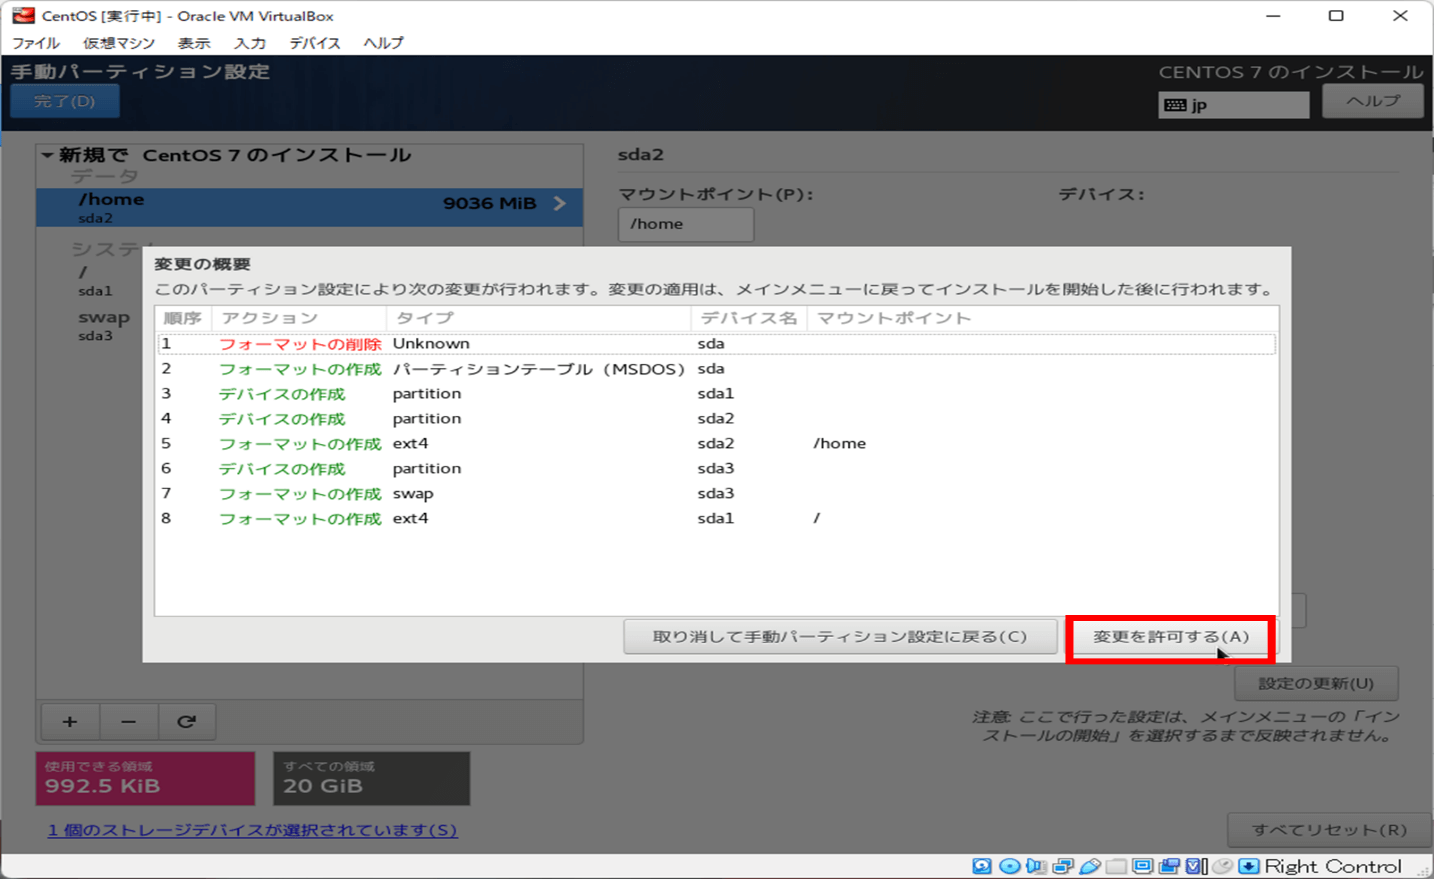Open the 1 個のストレージデバイスが選択されています link
Viewport: 1434px width, 879px height.
(253, 830)
